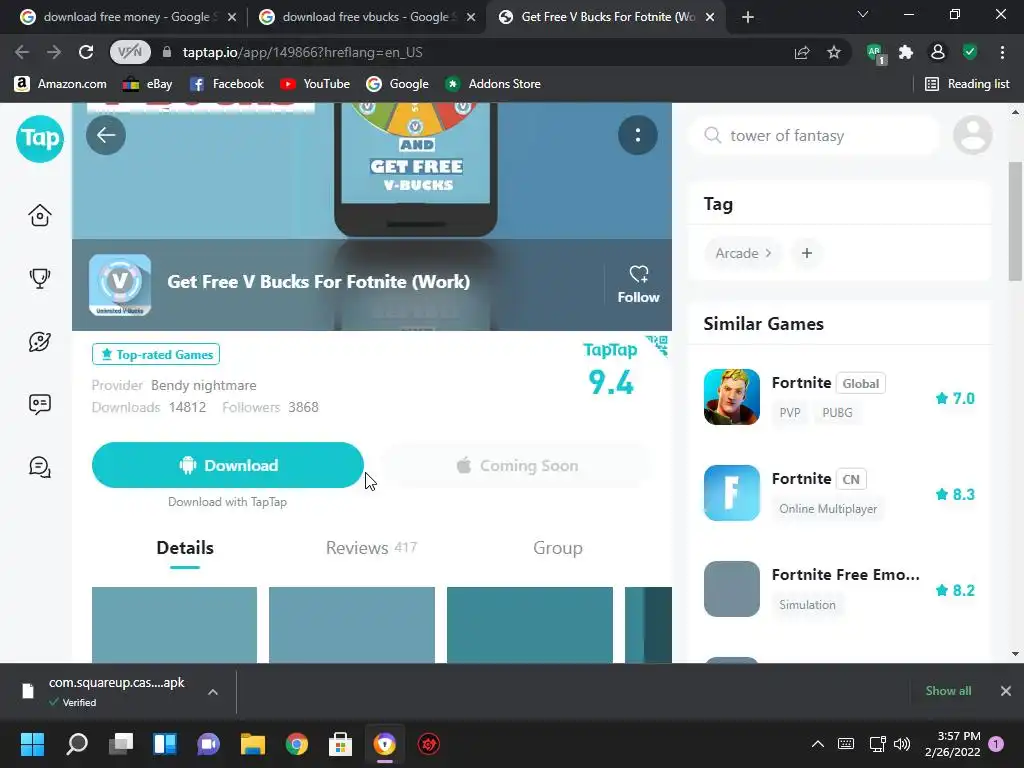Click the Simulation tag

(807, 605)
